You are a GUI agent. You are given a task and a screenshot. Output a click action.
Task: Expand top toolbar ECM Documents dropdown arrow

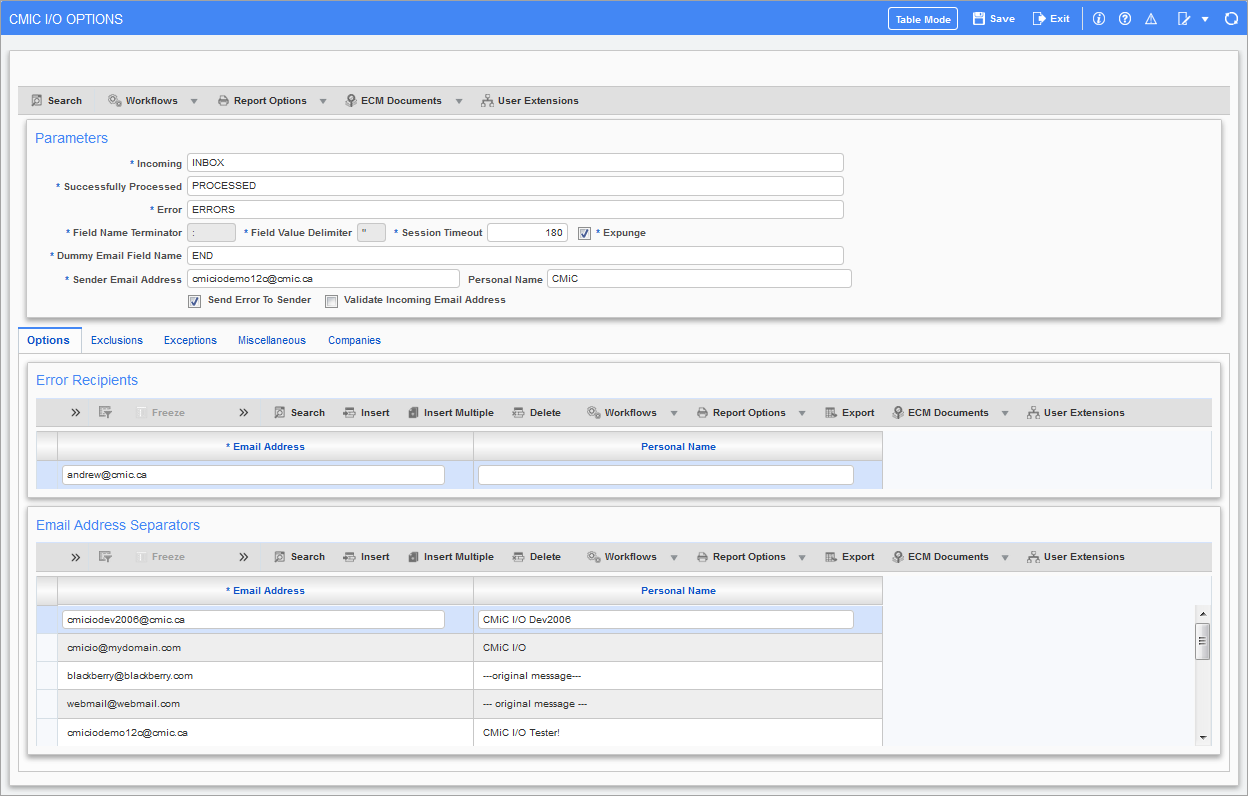pos(459,101)
